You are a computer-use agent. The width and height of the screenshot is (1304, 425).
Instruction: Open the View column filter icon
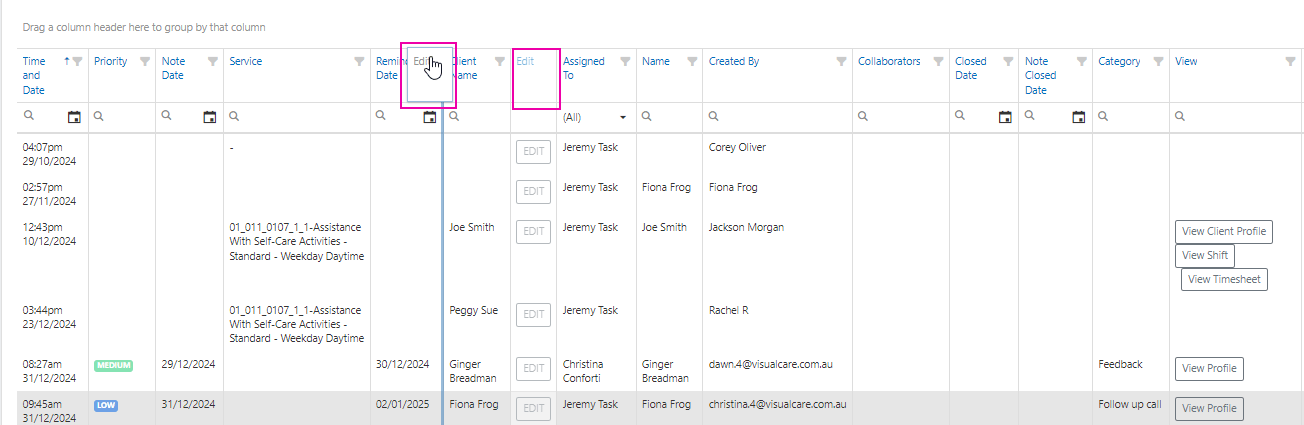coord(1290,61)
